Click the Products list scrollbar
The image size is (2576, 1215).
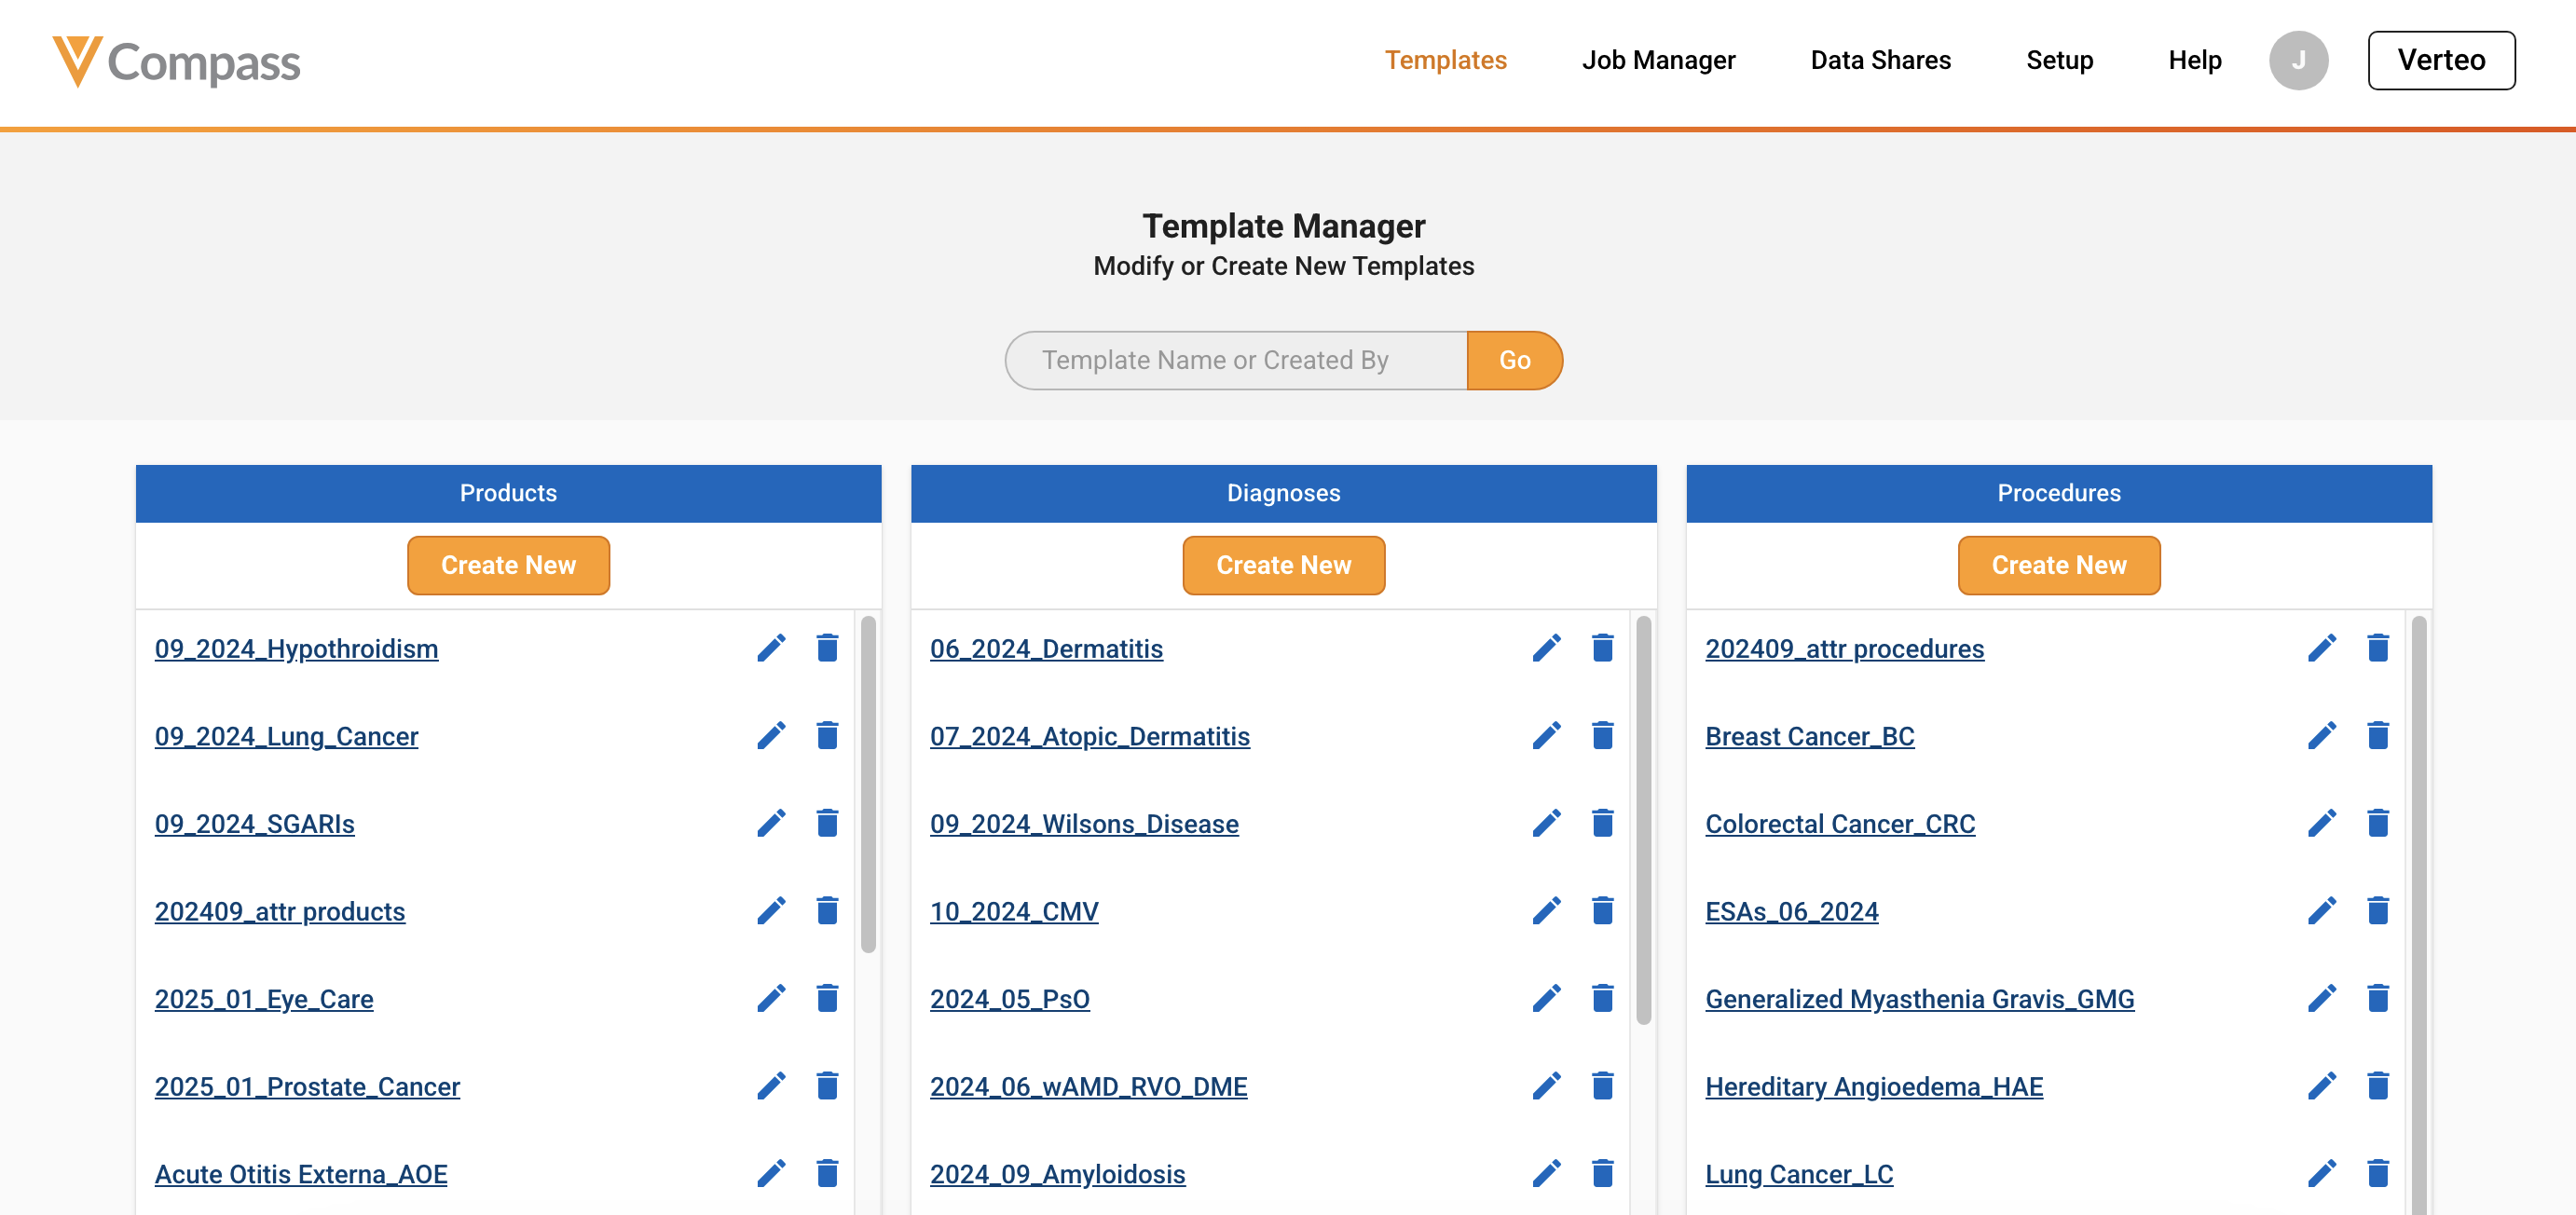[x=868, y=784]
